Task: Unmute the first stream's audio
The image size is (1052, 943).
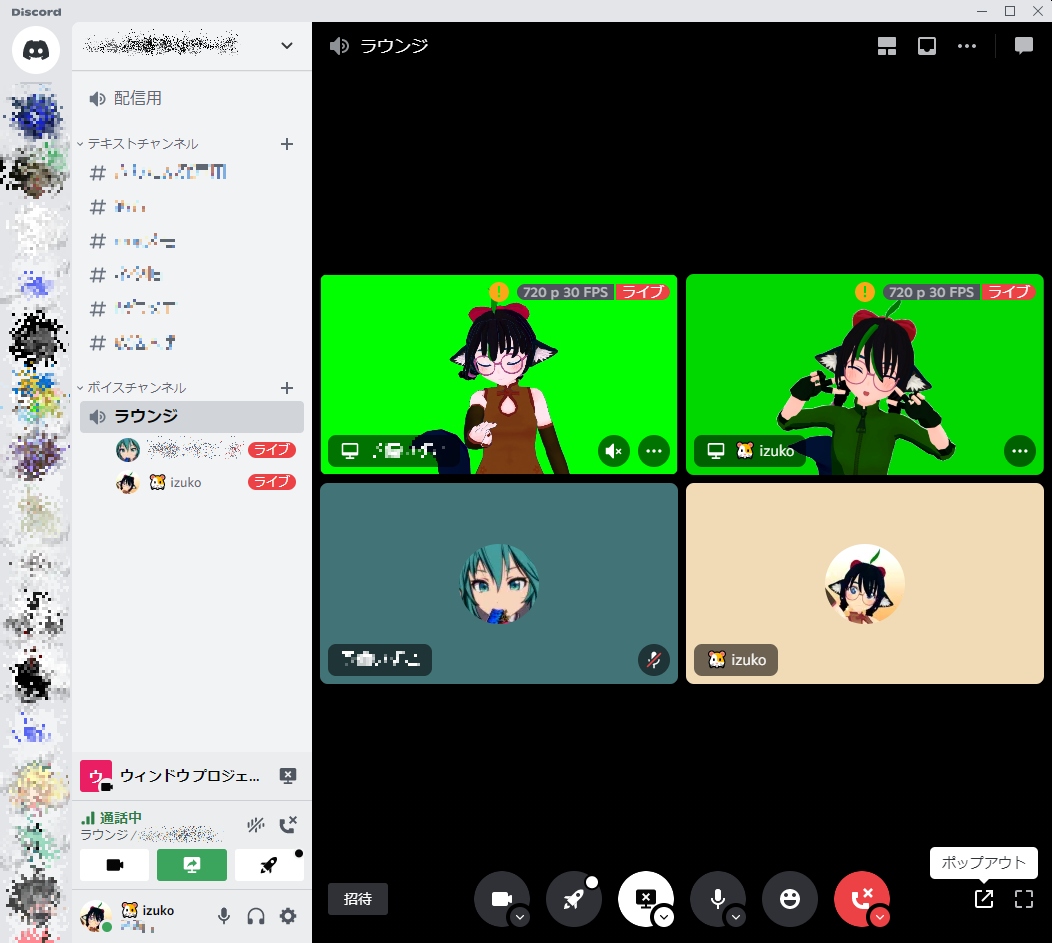Action: [x=613, y=451]
